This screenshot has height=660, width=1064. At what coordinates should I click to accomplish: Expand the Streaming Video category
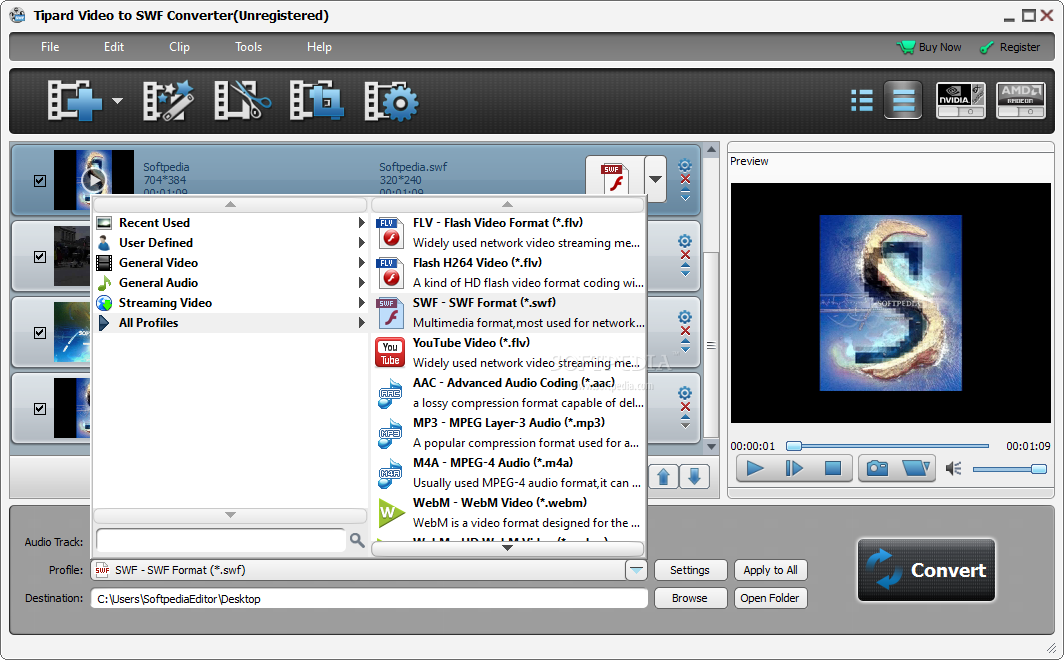point(230,303)
